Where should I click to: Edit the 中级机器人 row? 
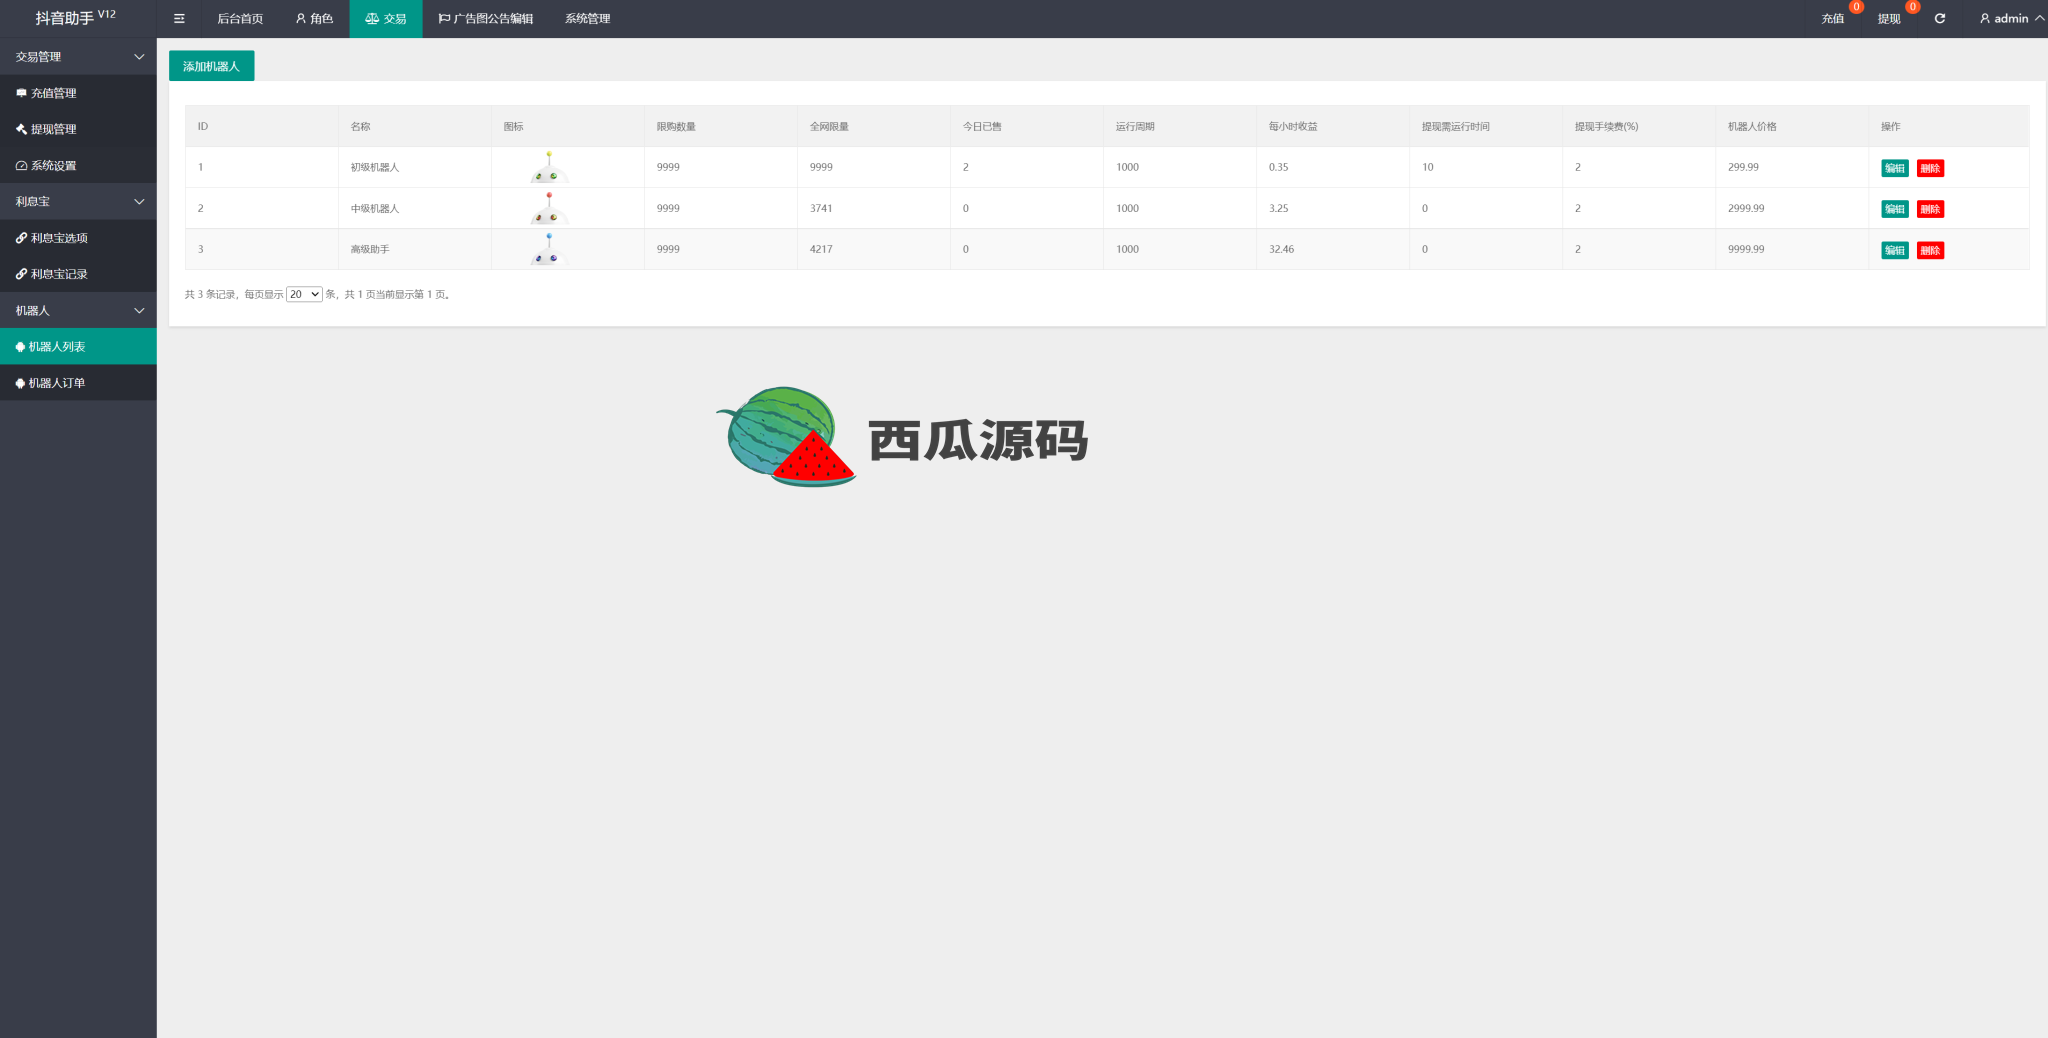click(x=1894, y=209)
